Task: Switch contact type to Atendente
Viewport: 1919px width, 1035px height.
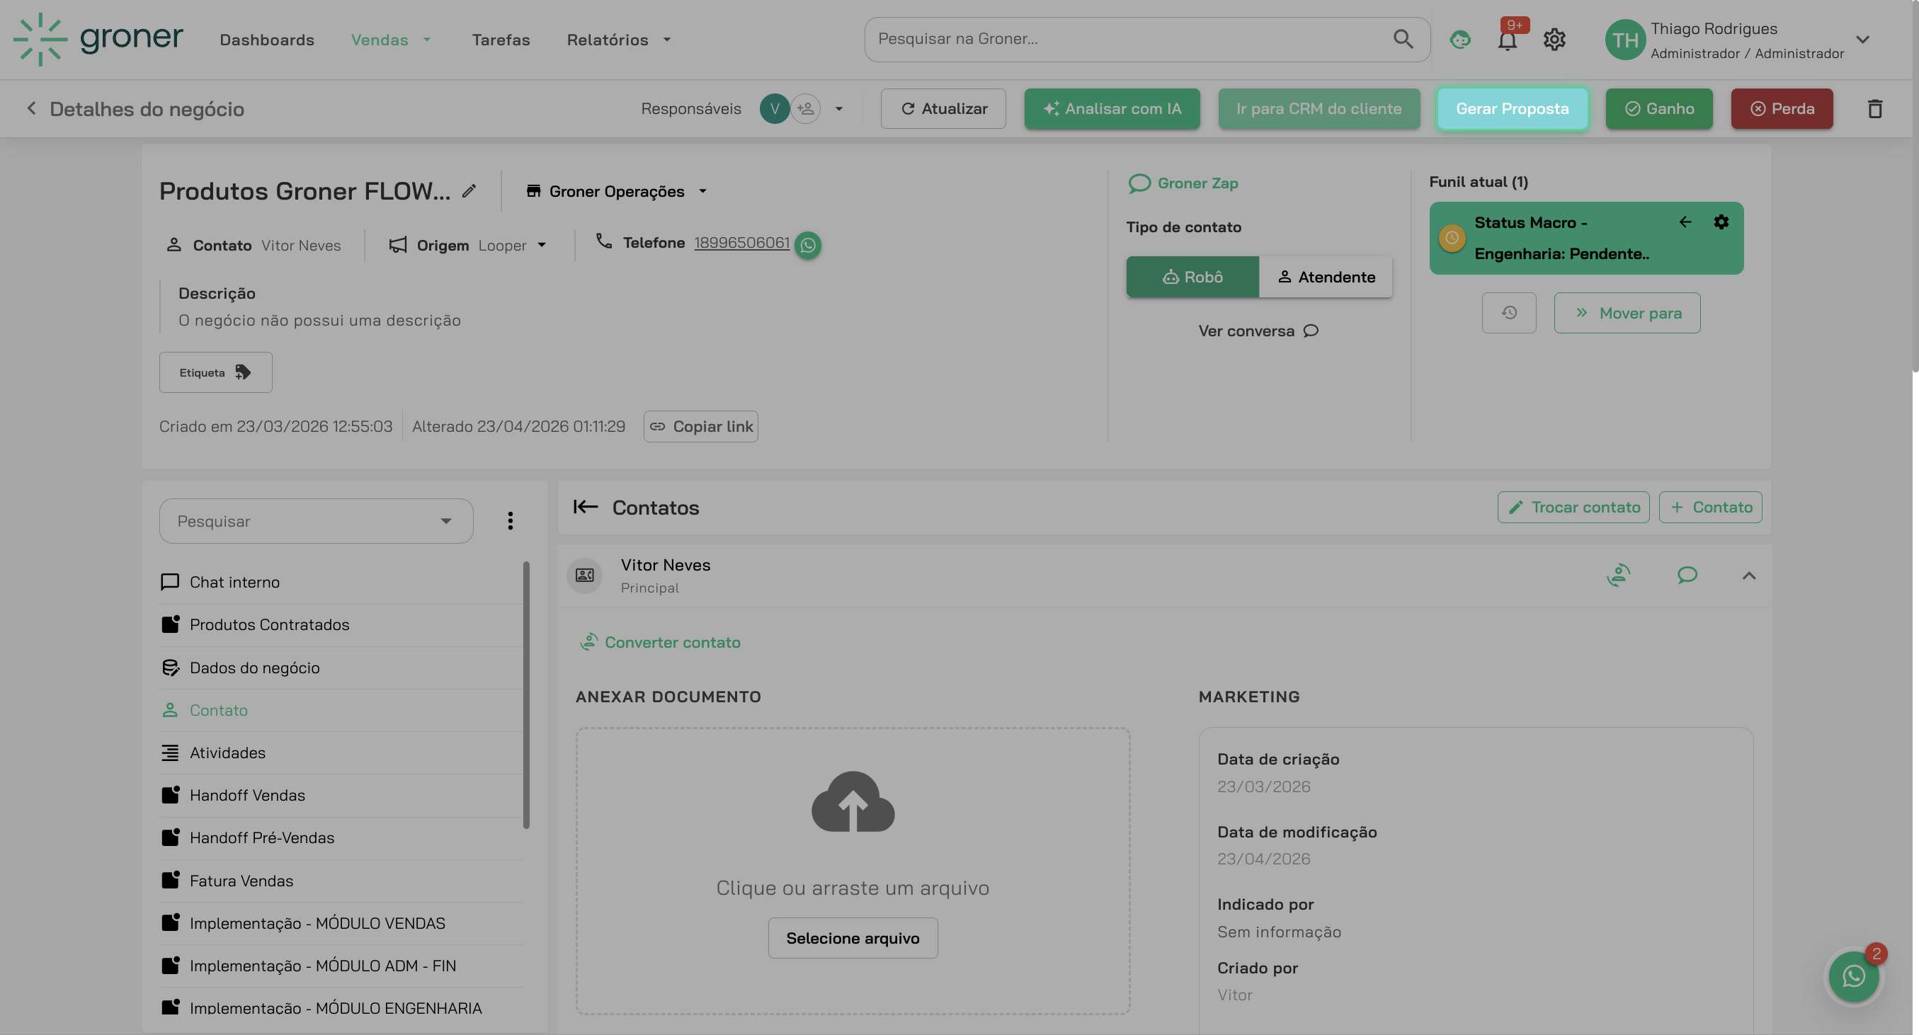Action: point(1326,276)
